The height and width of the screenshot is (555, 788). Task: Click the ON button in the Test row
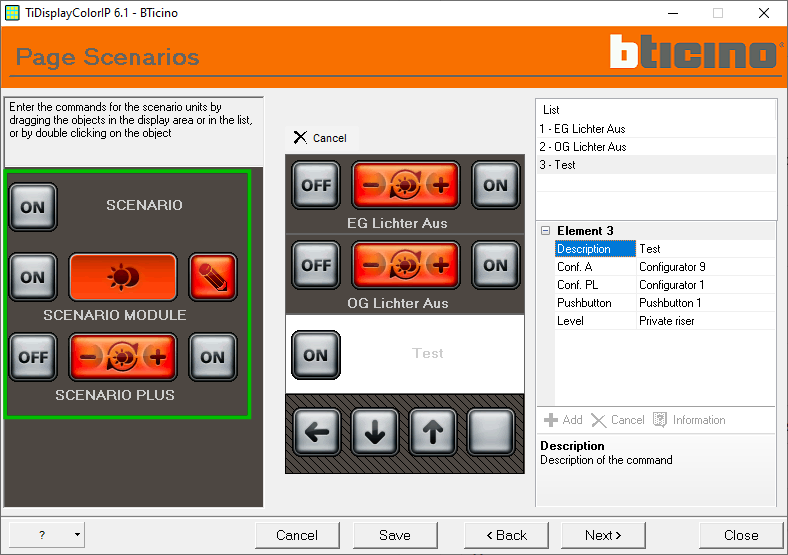[316, 355]
